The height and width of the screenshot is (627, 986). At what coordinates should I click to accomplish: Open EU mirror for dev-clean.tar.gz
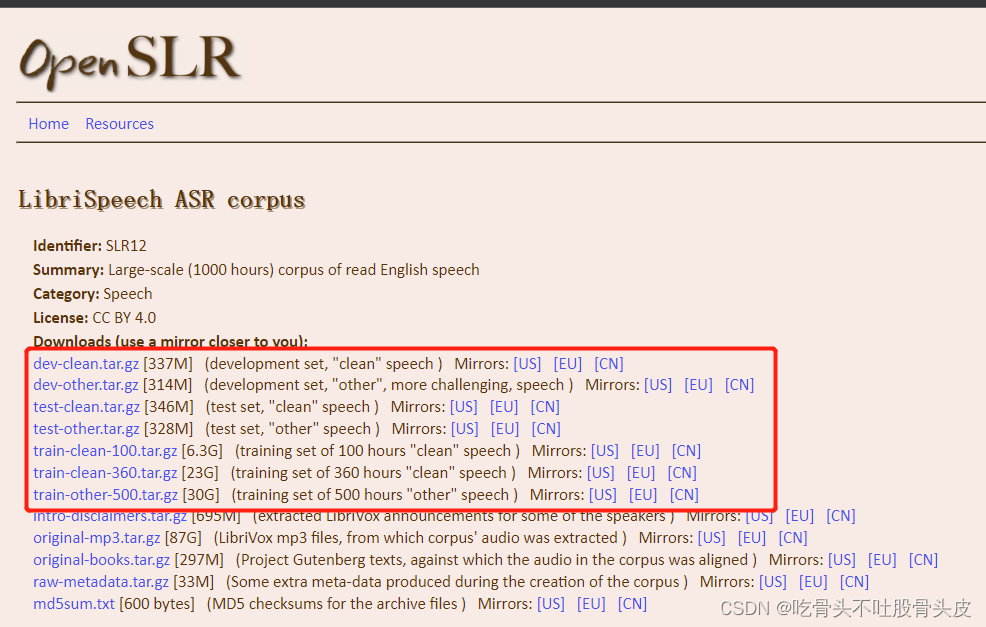(x=567, y=363)
